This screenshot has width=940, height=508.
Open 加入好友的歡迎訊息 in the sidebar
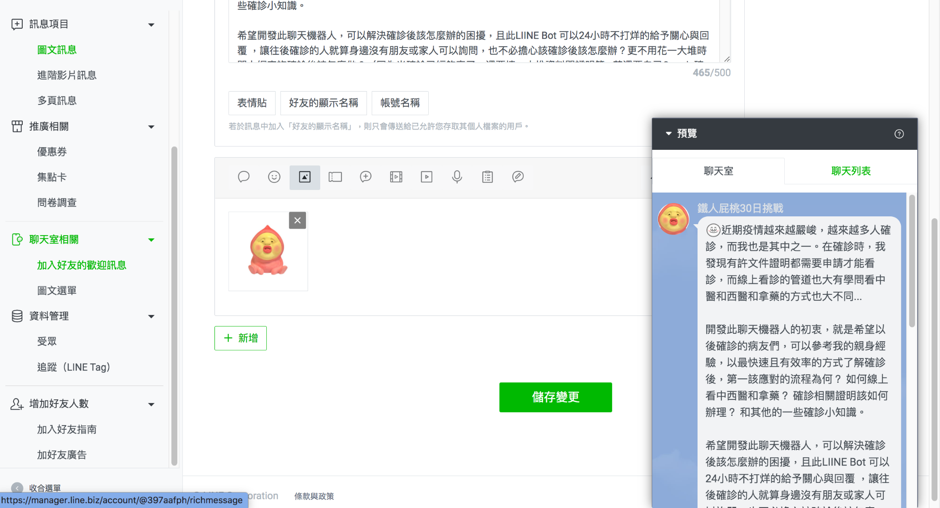point(82,265)
